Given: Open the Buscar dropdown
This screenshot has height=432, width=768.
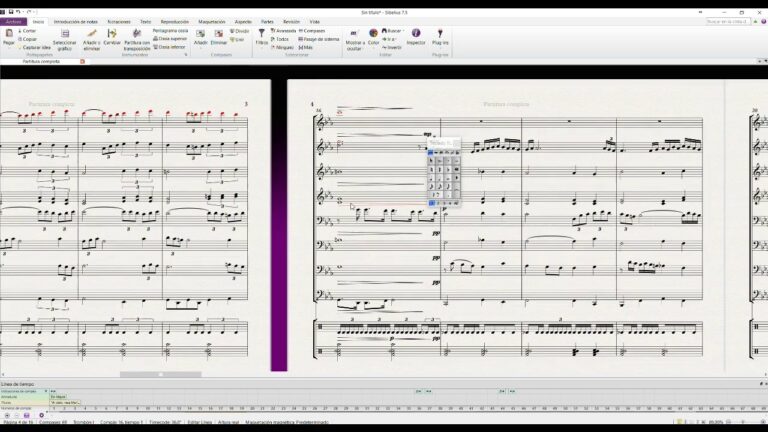Looking at the screenshot, I should point(392,31).
